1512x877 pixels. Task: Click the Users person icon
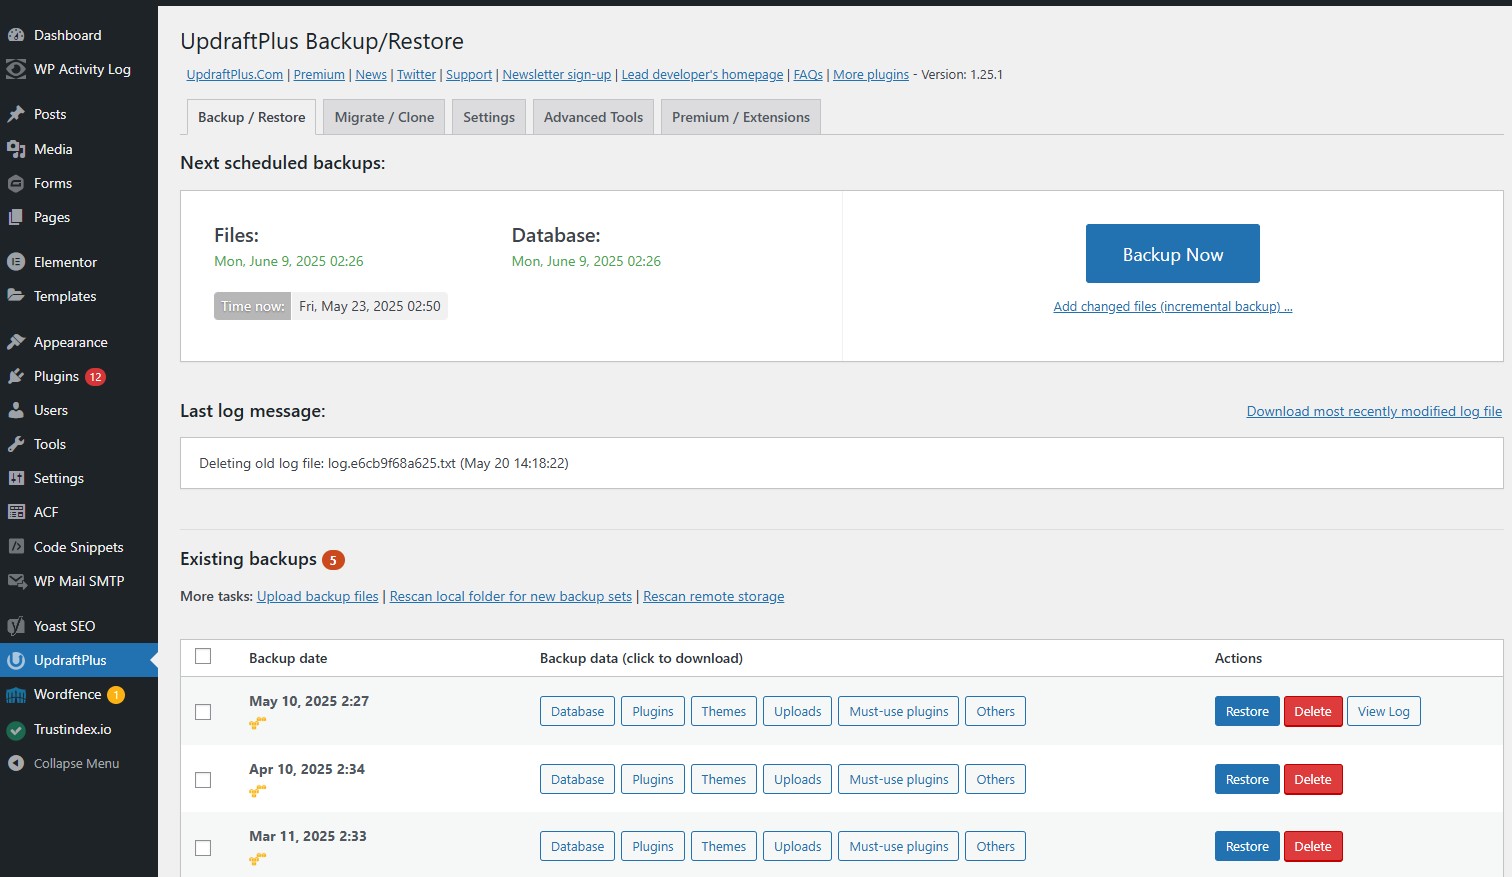click(x=16, y=410)
